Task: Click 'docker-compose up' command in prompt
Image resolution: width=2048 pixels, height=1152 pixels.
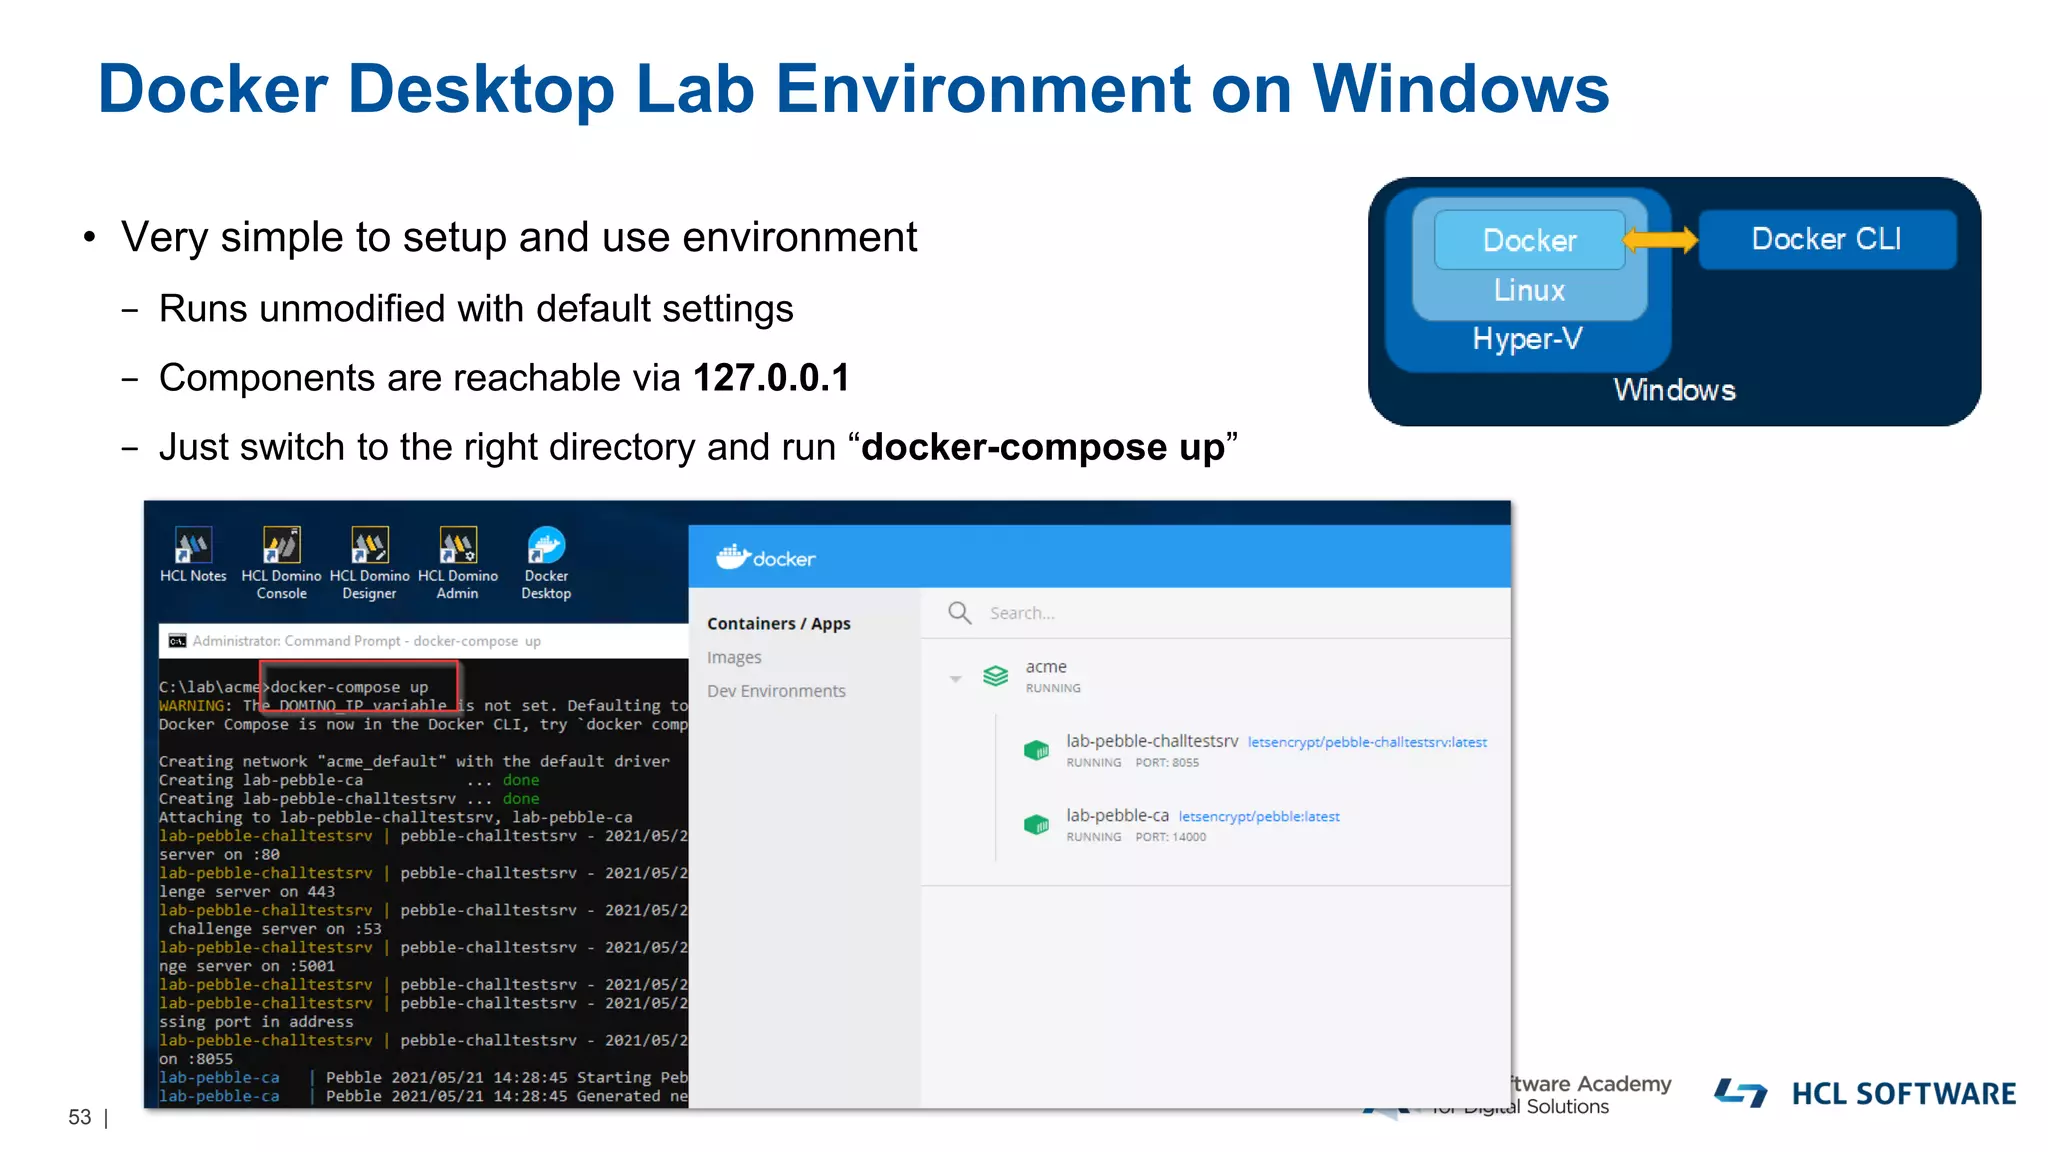Action: 349,687
